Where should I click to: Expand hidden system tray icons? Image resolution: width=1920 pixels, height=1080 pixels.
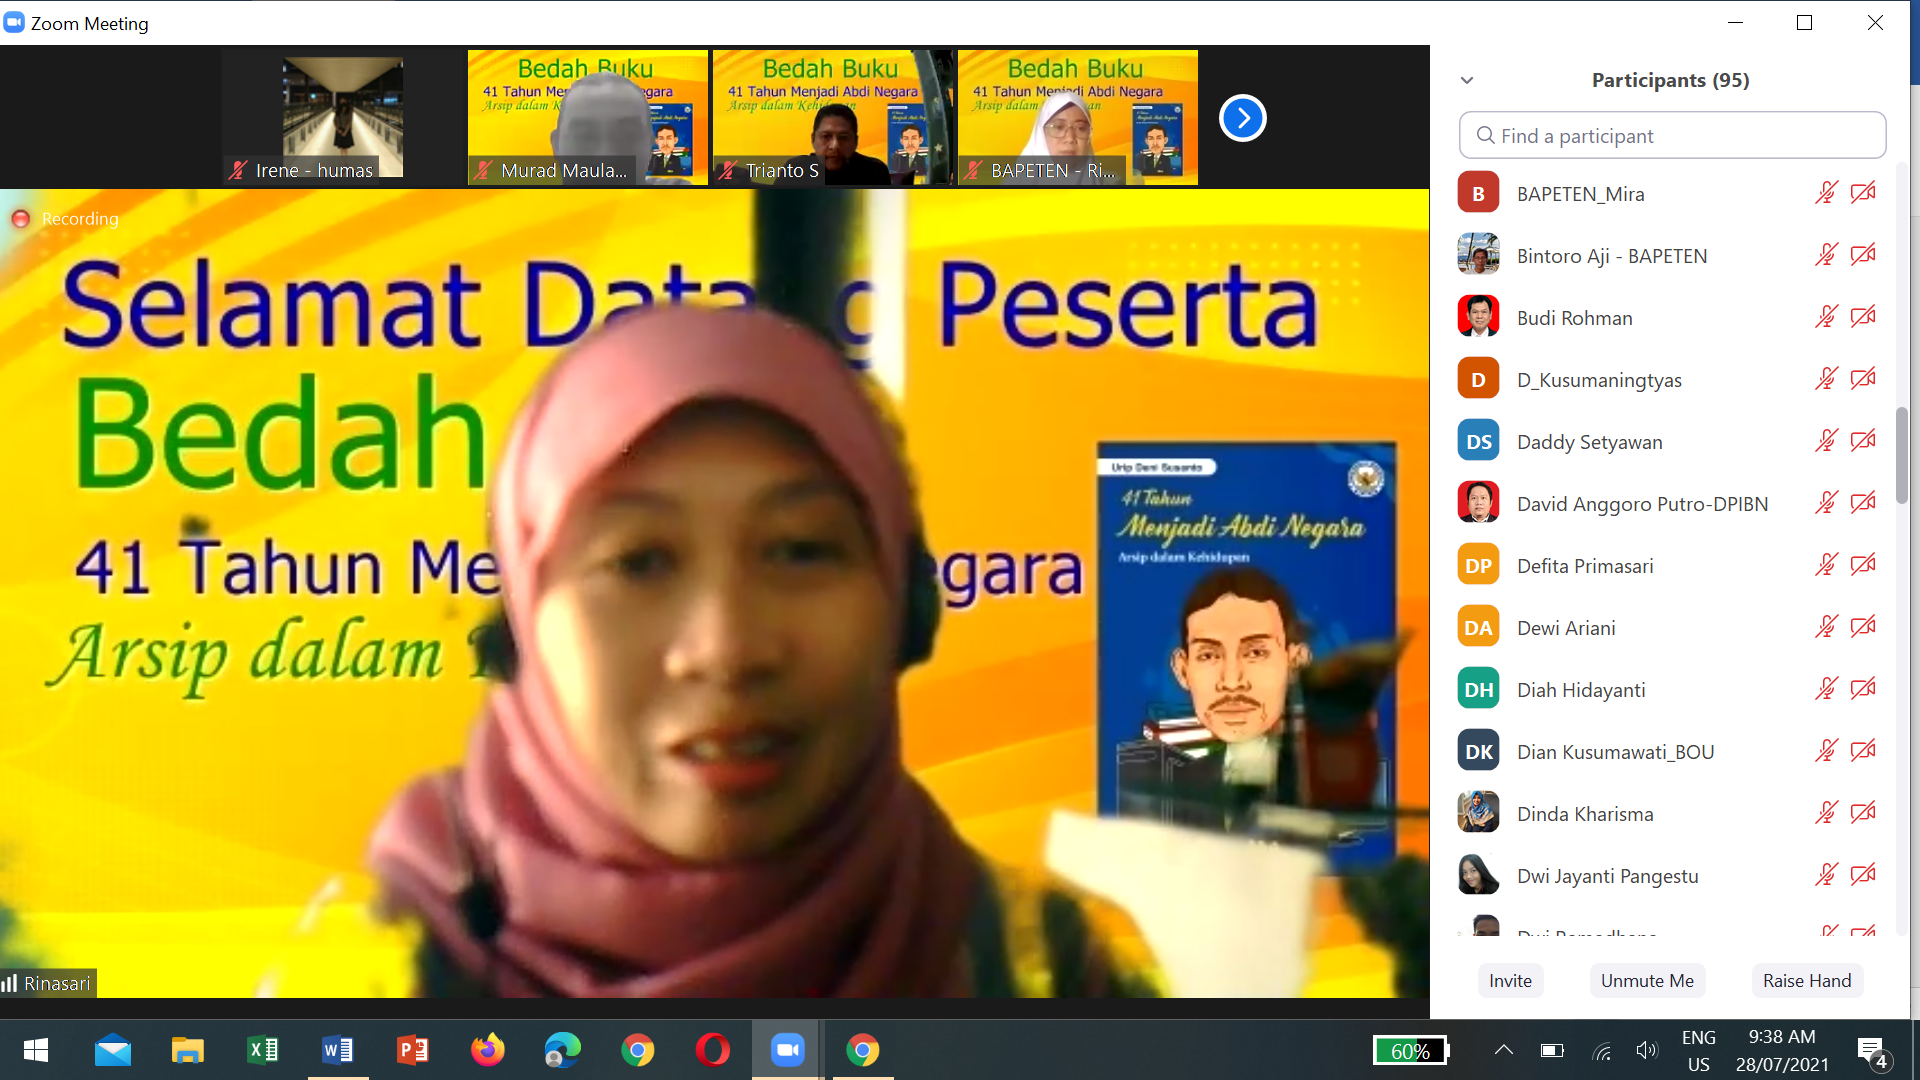[1503, 1050]
